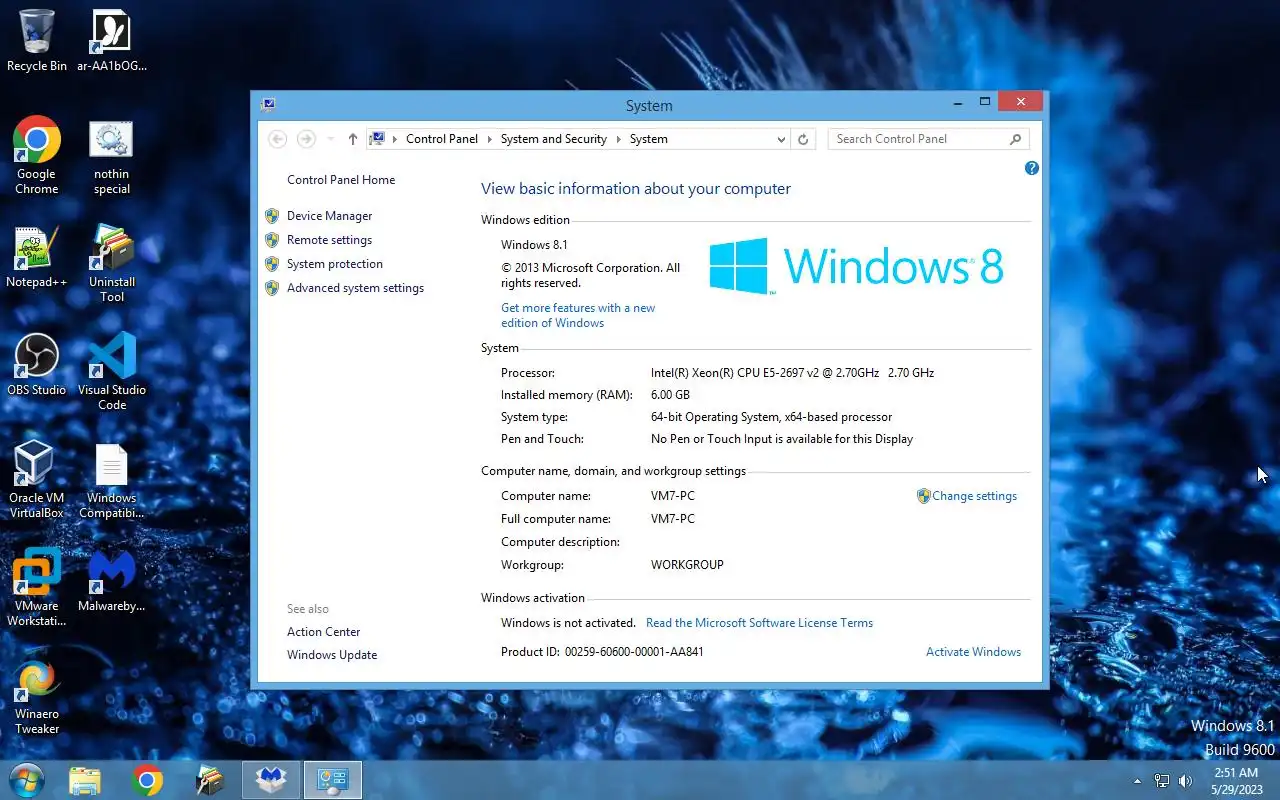Click 'Get more features with a new edition' link
The image size is (1280, 800).
578,315
